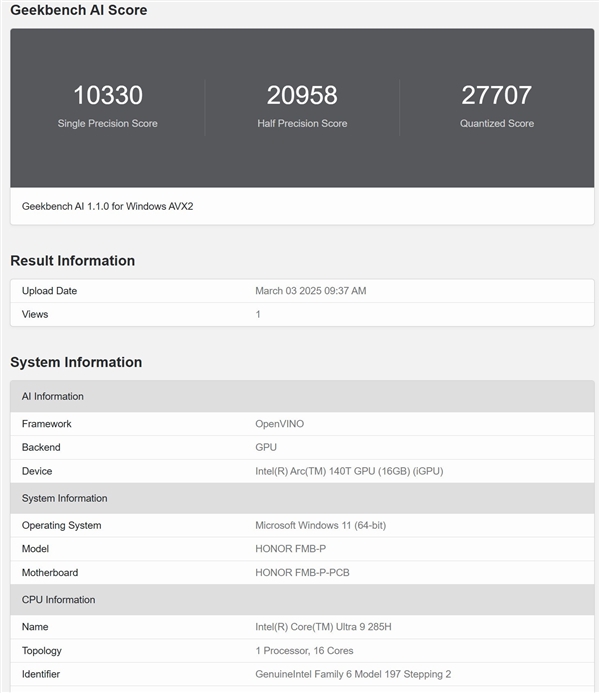
Task: Click the AI Information section header
Action: [x=53, y=396]
